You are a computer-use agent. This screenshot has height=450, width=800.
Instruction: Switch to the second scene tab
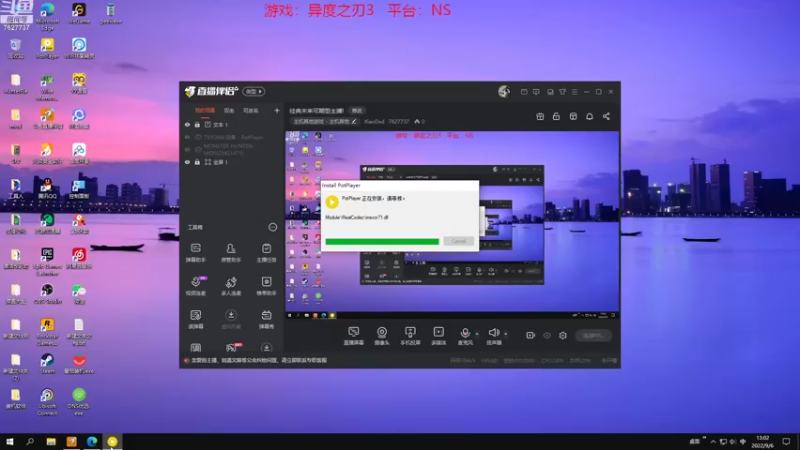coord(229,110)
